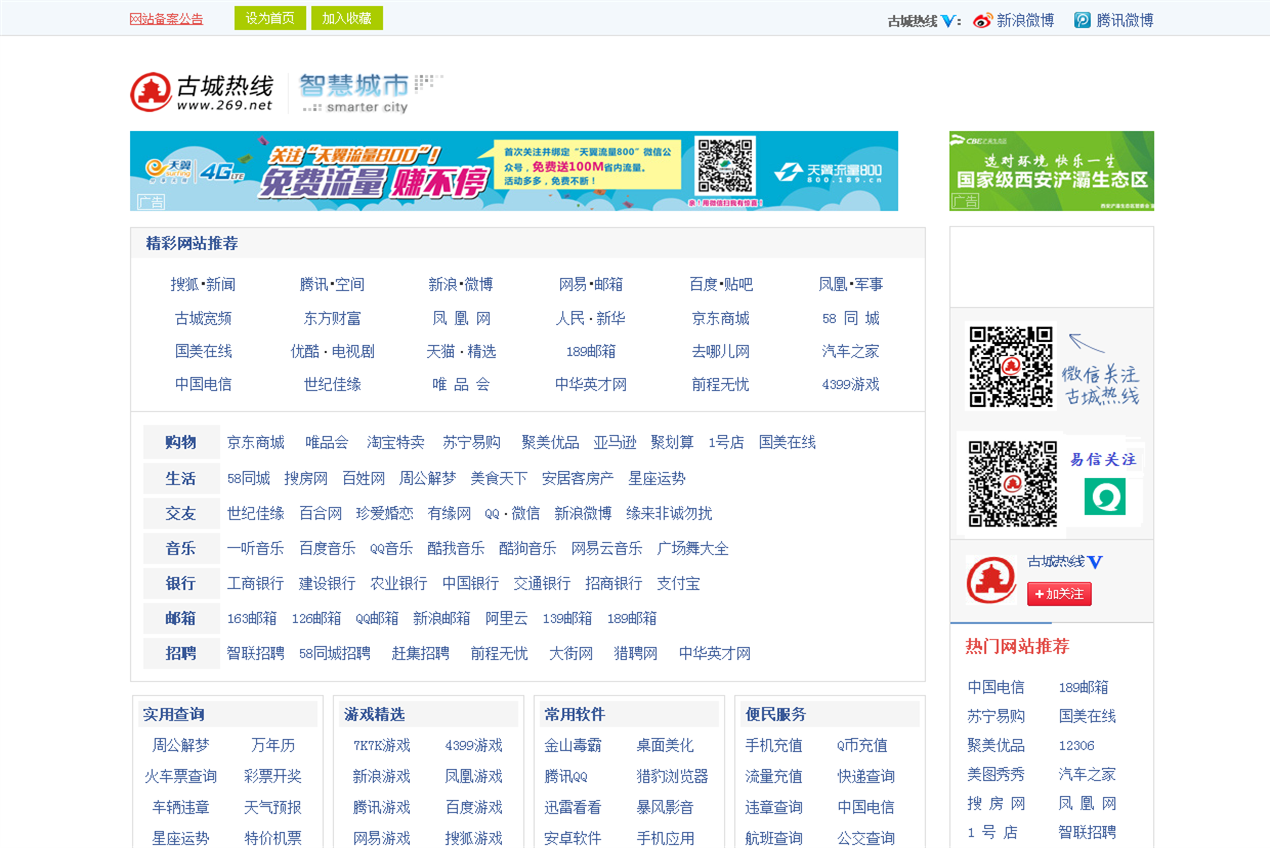Open the 古城宽频 link
This screenshot has width=1270, height=848.
203,319
